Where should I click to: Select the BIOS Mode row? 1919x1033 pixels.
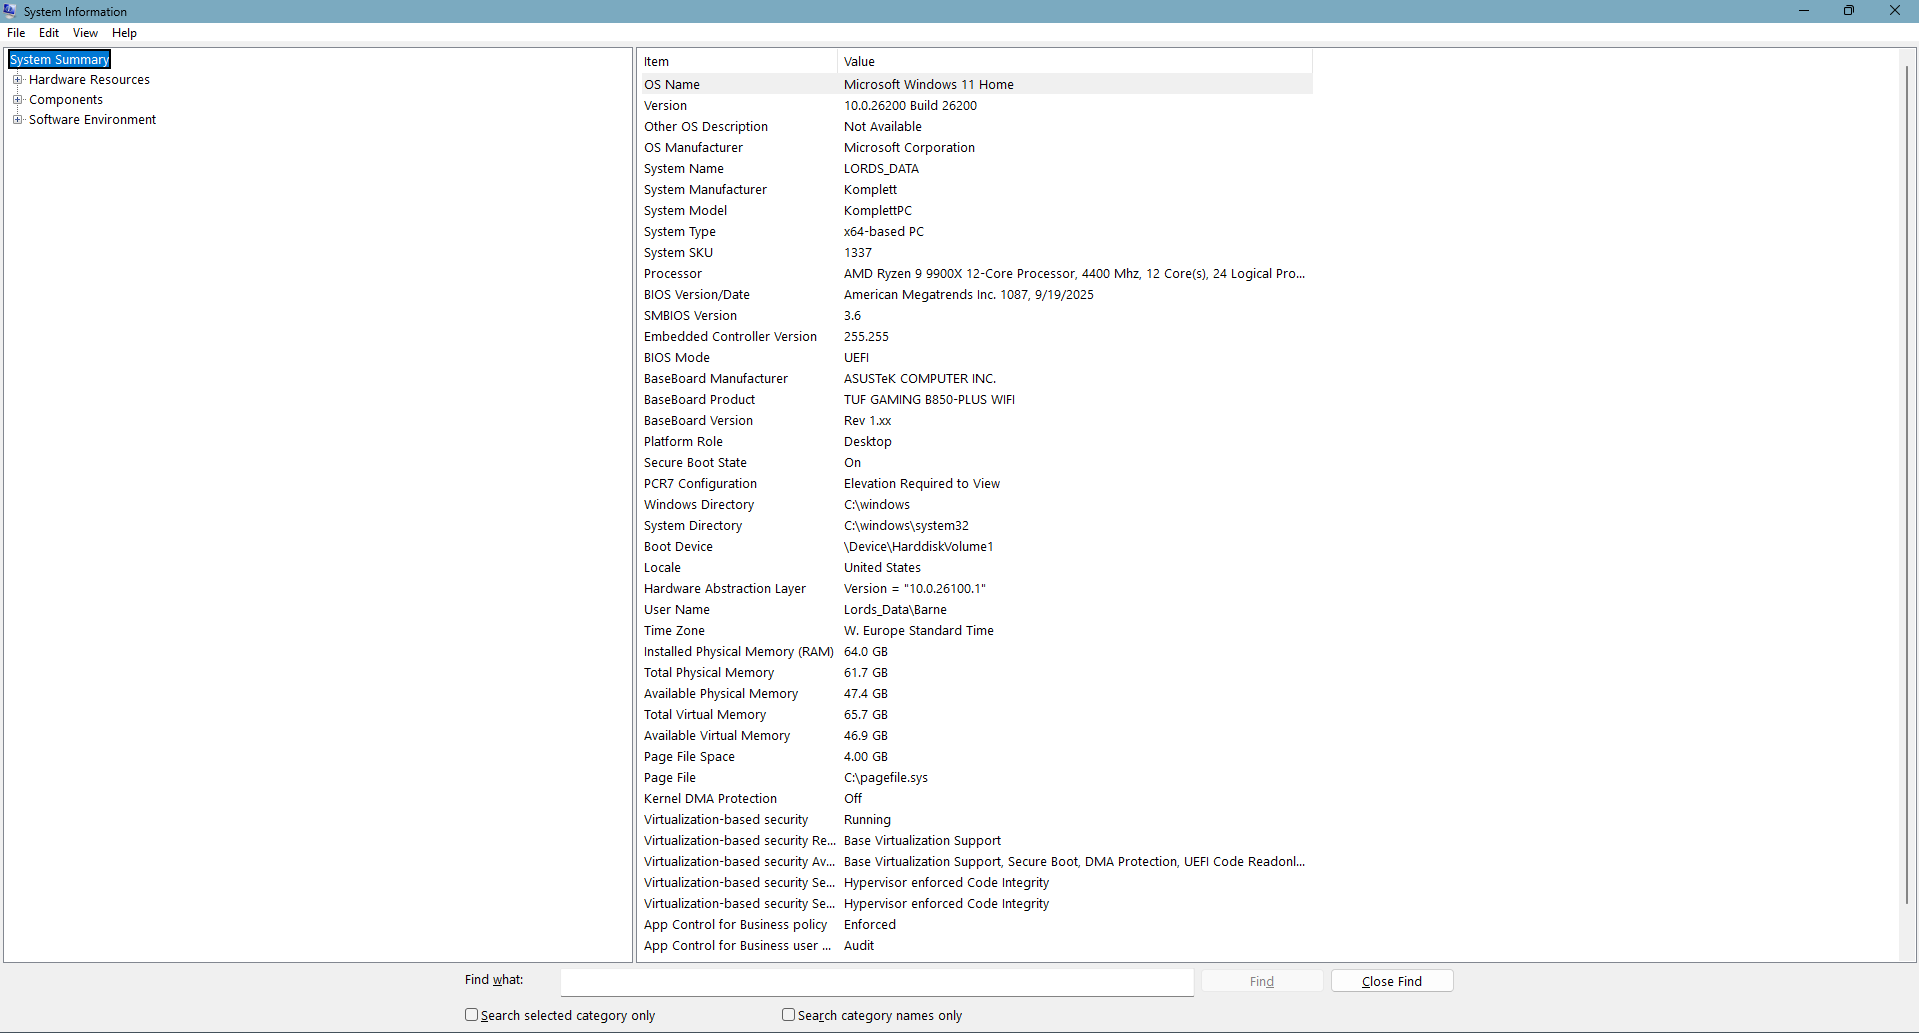pos(977,358)
